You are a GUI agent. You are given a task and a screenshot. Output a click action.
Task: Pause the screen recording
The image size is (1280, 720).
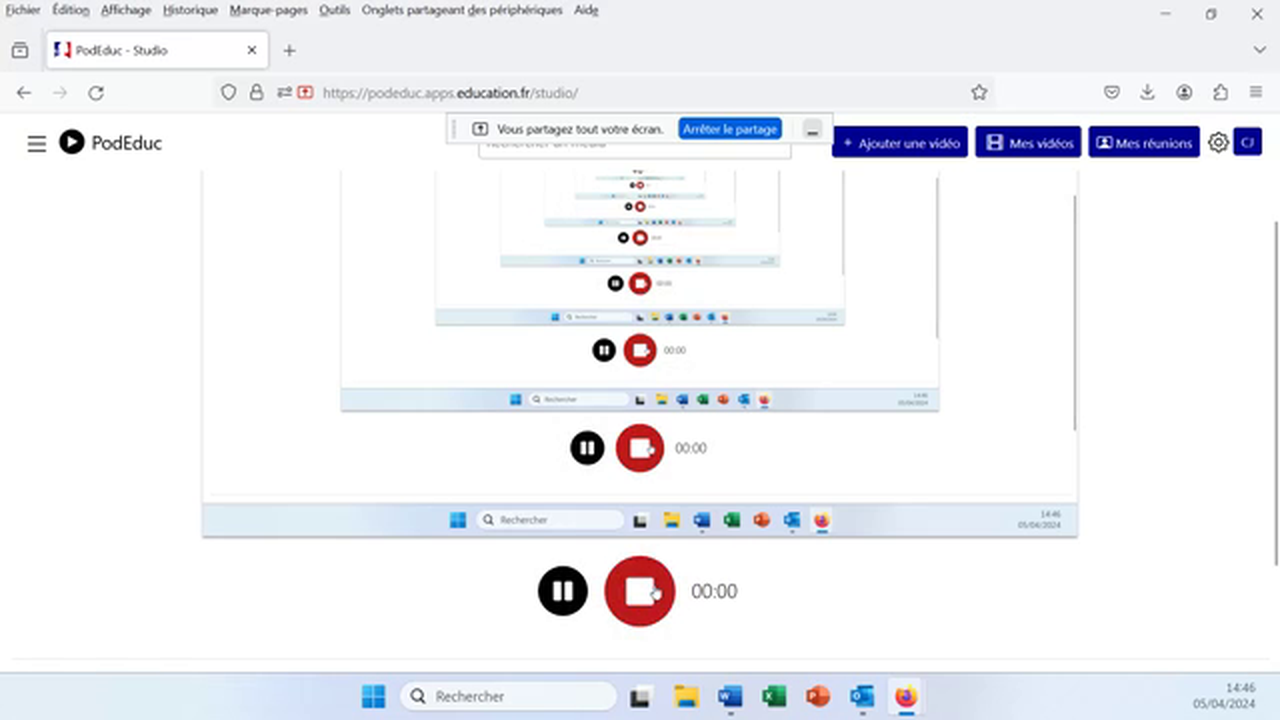point(563,591)
